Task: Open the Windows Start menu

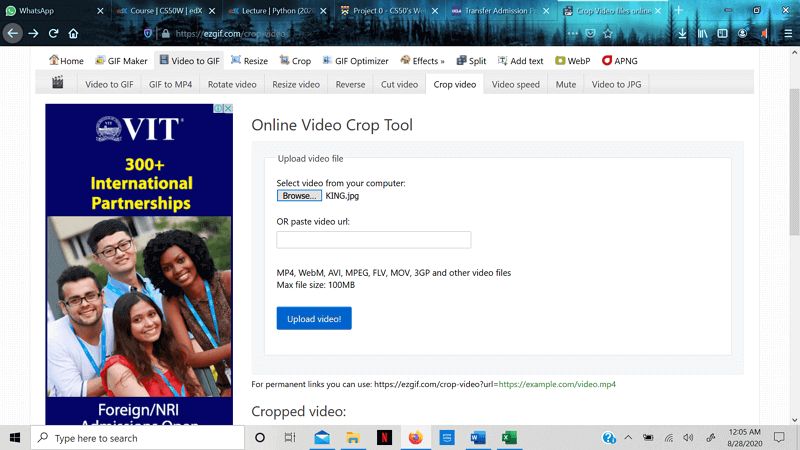Action: coord(15,438)
